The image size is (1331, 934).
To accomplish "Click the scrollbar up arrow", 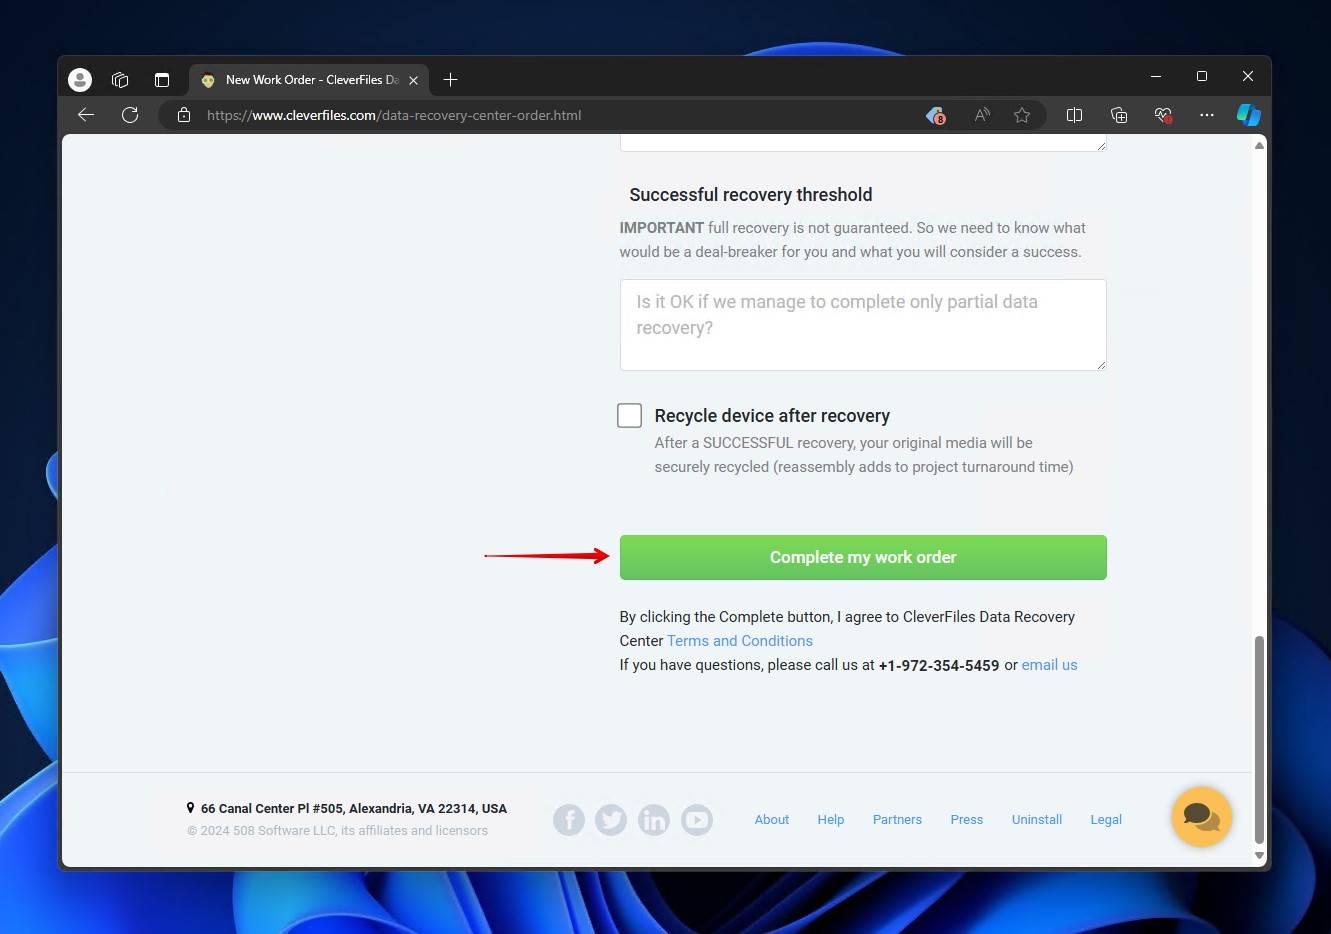I will [x=1259, y=146].
